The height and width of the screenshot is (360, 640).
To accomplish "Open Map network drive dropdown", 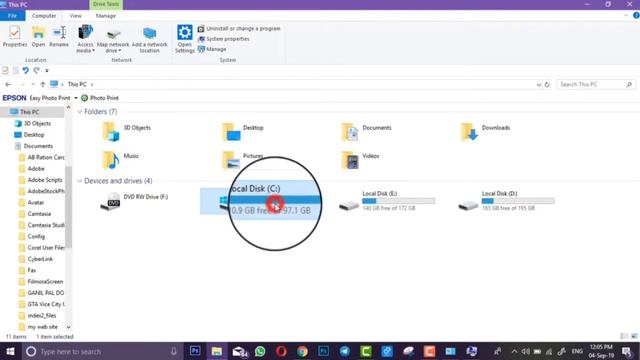I will pos(113,39).
